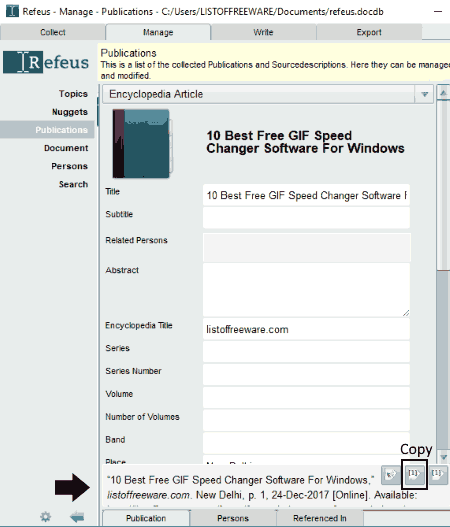Click the Series input field

[306, 352]
